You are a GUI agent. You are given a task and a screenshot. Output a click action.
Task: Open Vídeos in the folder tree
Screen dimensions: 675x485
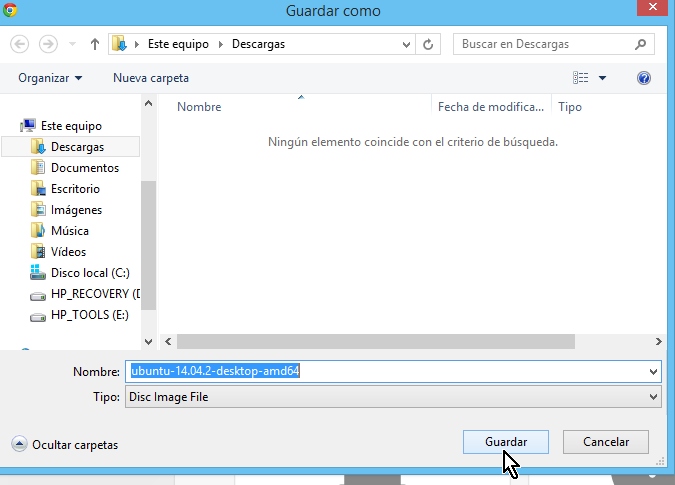68,252
